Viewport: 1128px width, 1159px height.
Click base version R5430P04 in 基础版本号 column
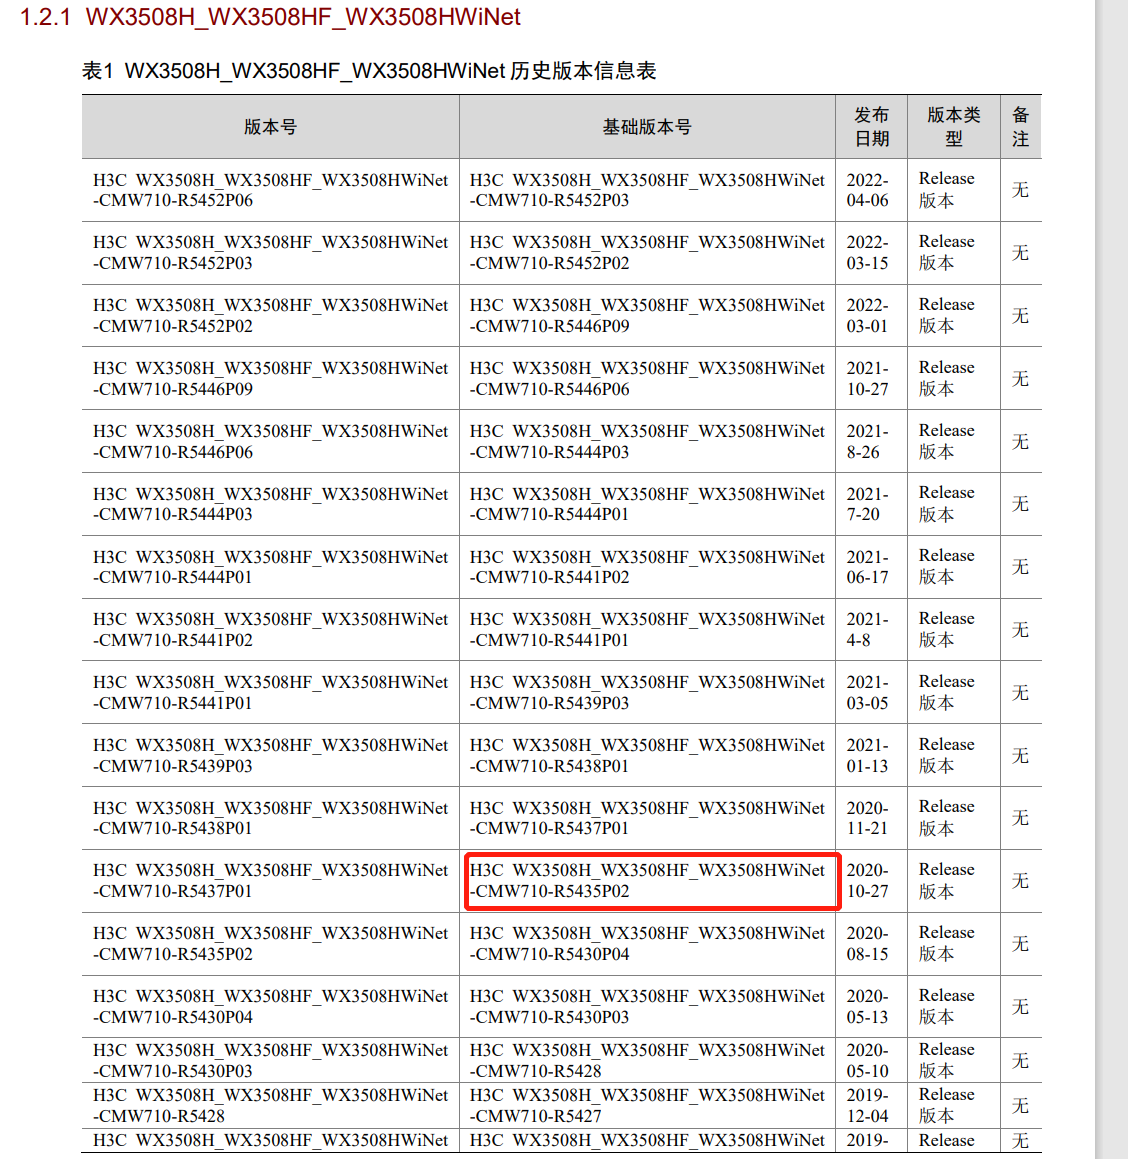click(x=647, y=944)
